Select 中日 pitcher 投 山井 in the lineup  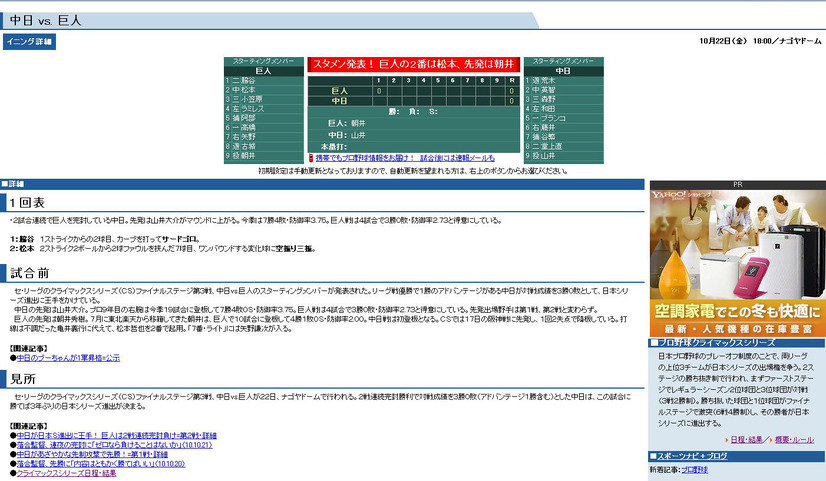click(564, 156)
